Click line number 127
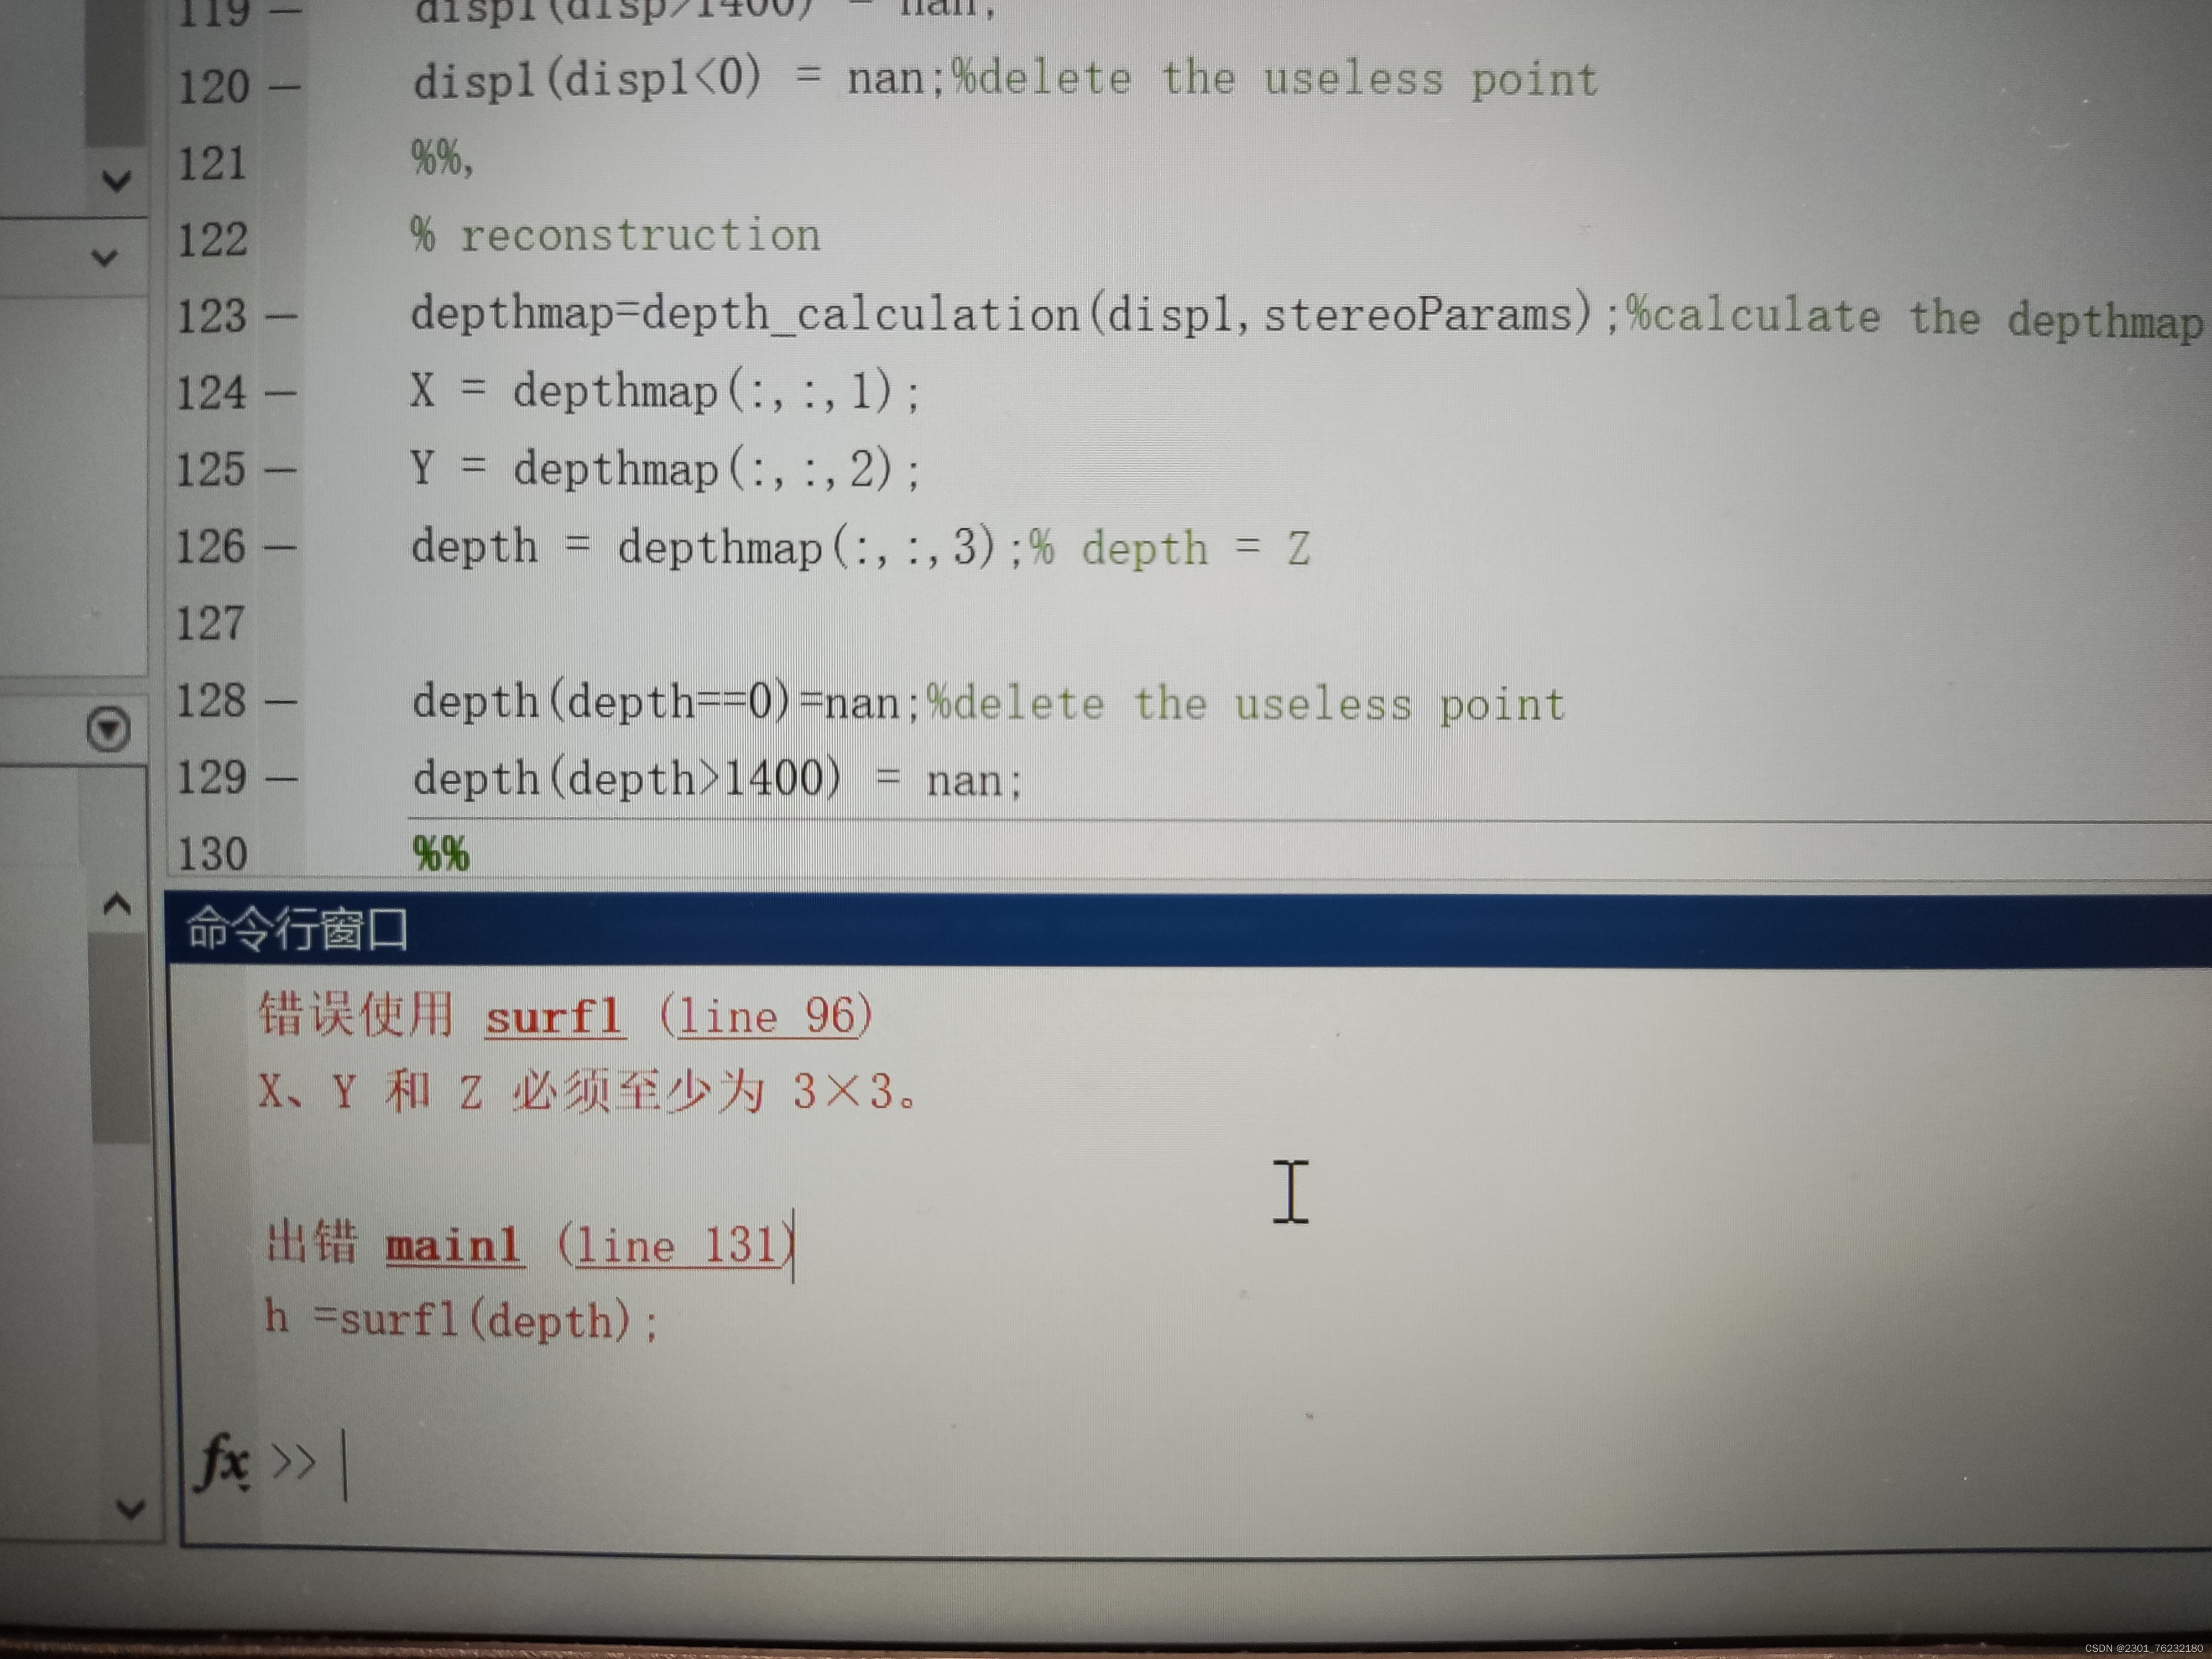Image resolution: width=2212 pixels, height=1659 pixels. pyautogui.click(x=210, y=623)
